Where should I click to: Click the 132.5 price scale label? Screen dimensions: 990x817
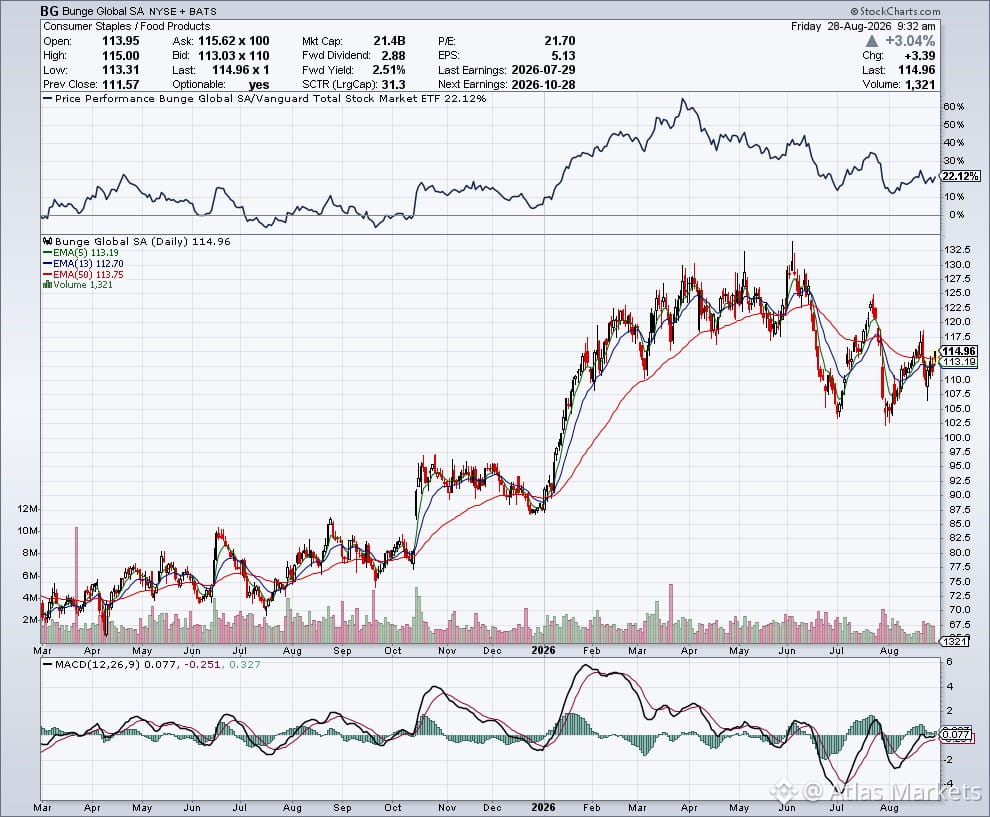tap(958, 249)
